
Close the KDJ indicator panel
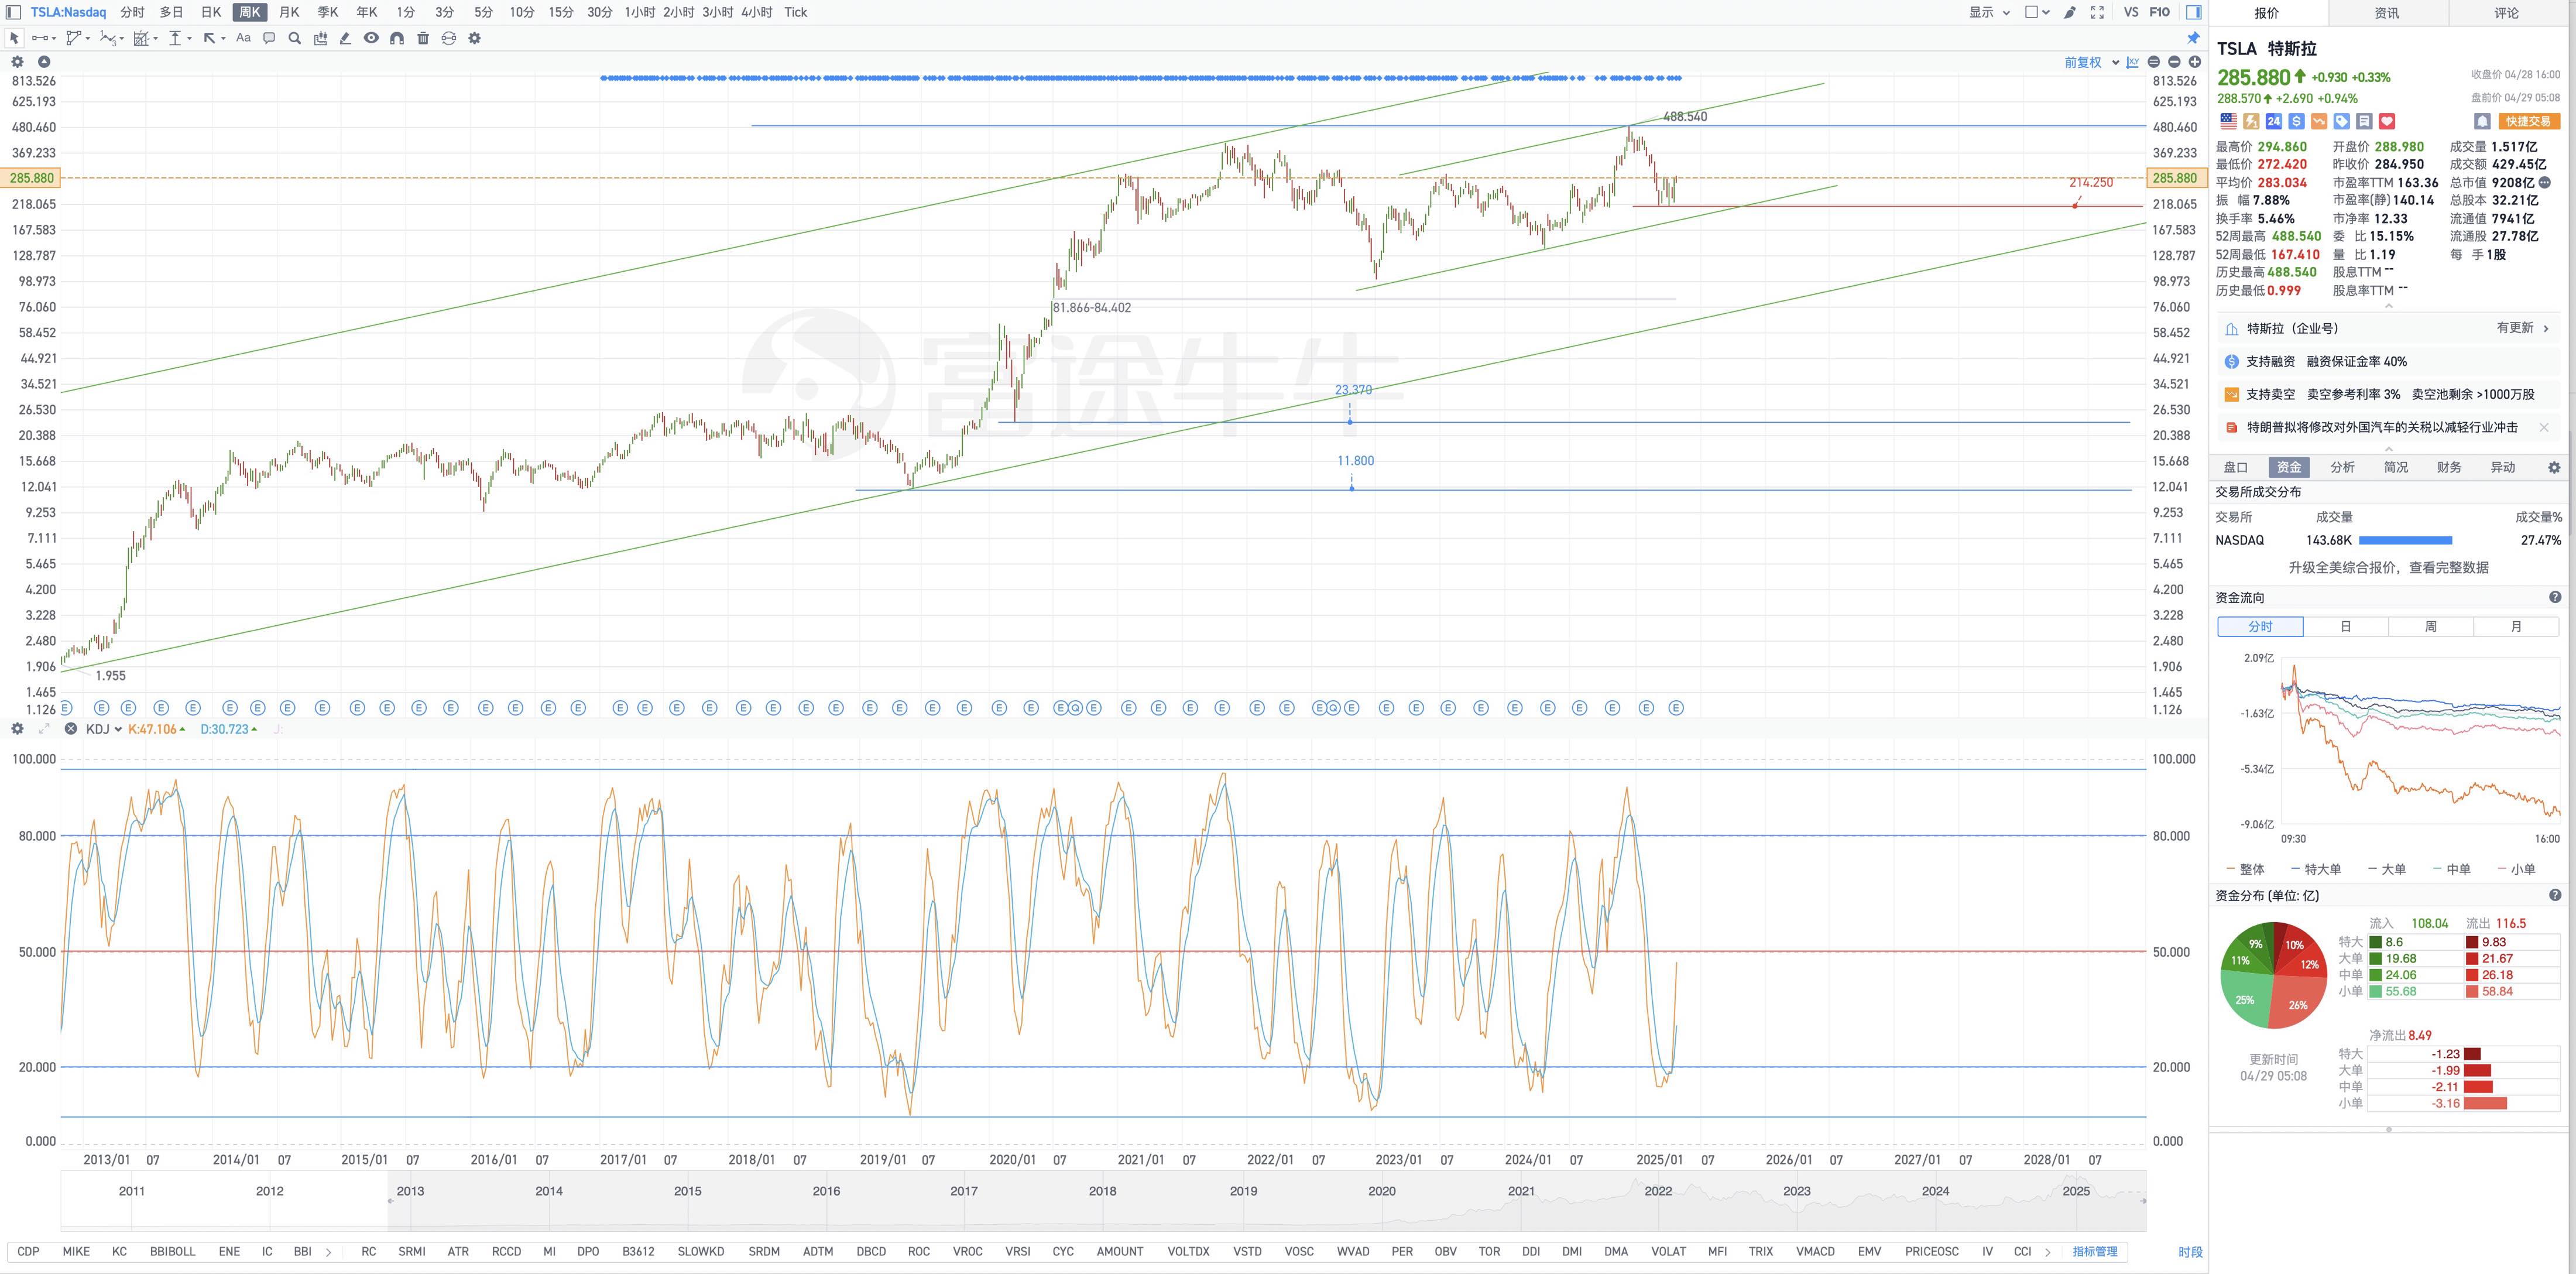point(70,729)
